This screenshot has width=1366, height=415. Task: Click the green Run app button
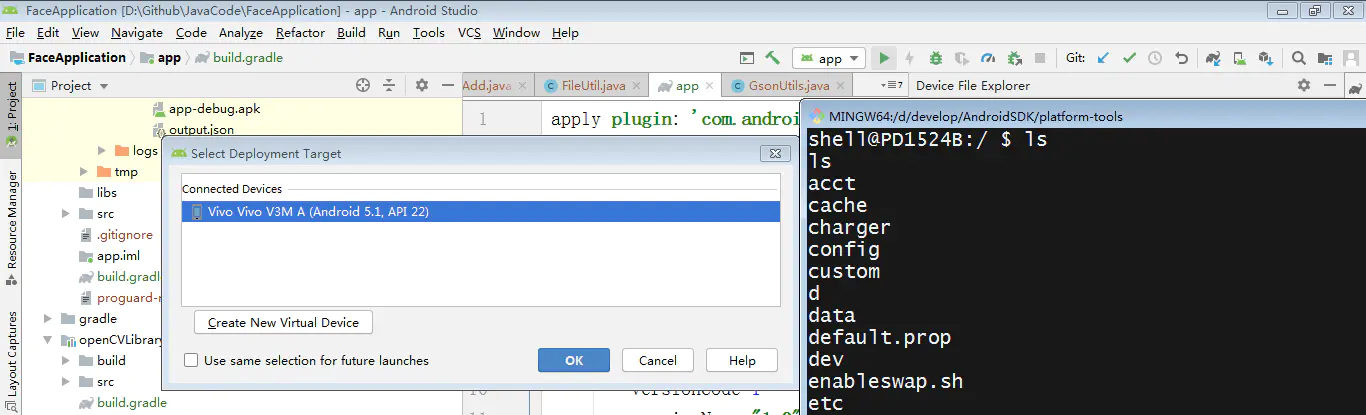[x=884, y=58]
